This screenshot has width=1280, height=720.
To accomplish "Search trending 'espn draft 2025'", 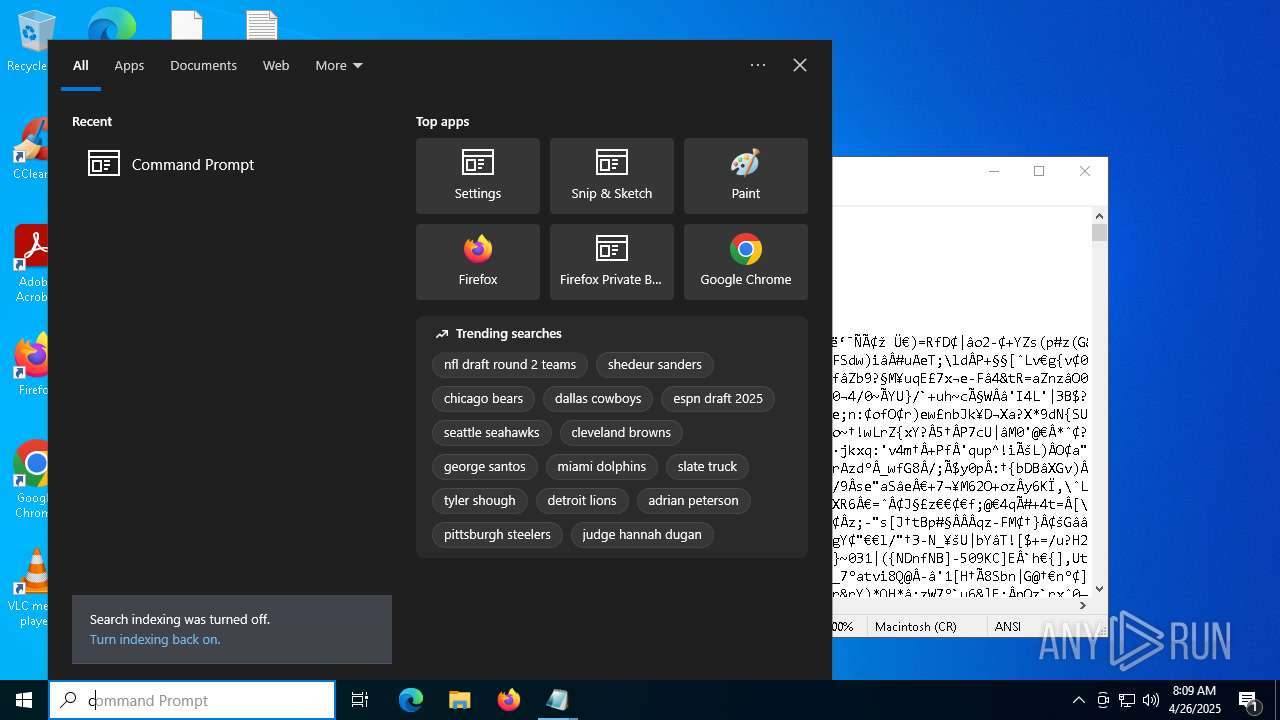I will pyautogui.click(x=718, y=399).
